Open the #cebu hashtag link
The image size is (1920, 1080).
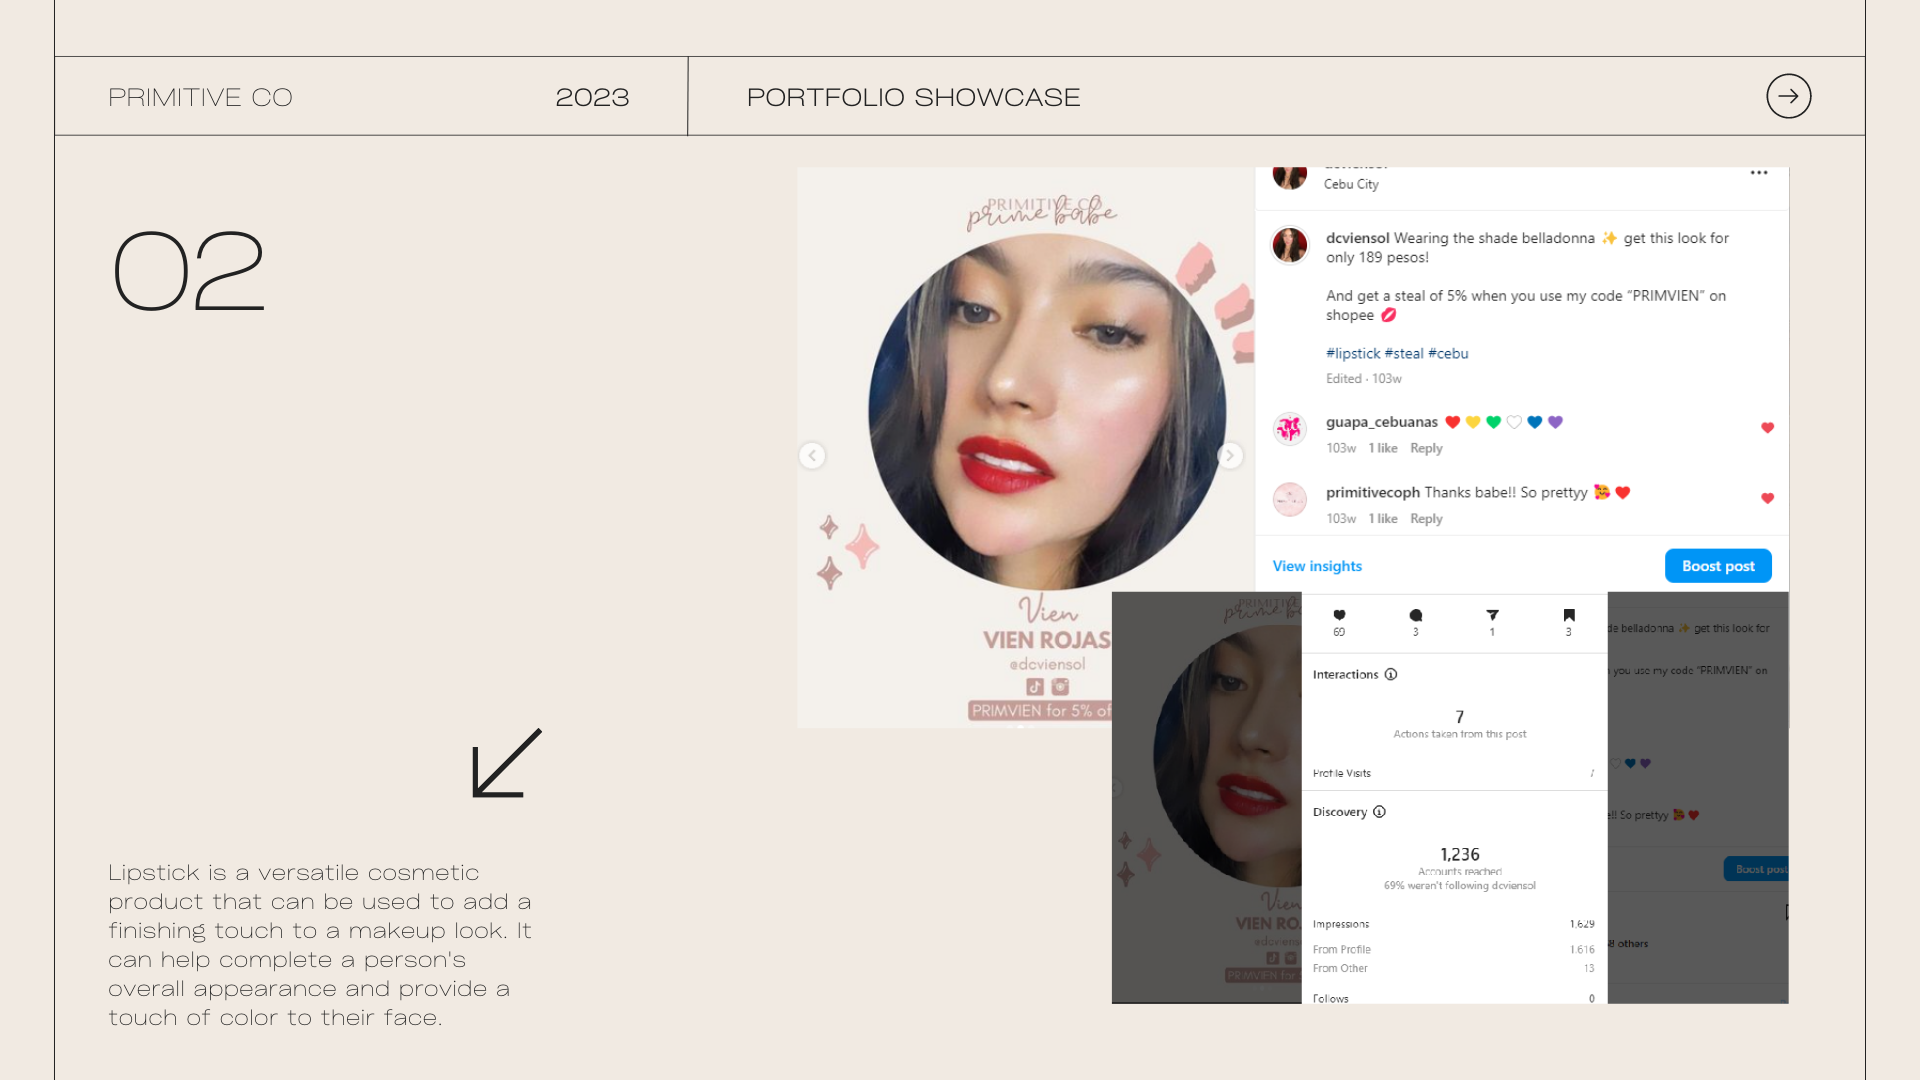click(1448, 353)
